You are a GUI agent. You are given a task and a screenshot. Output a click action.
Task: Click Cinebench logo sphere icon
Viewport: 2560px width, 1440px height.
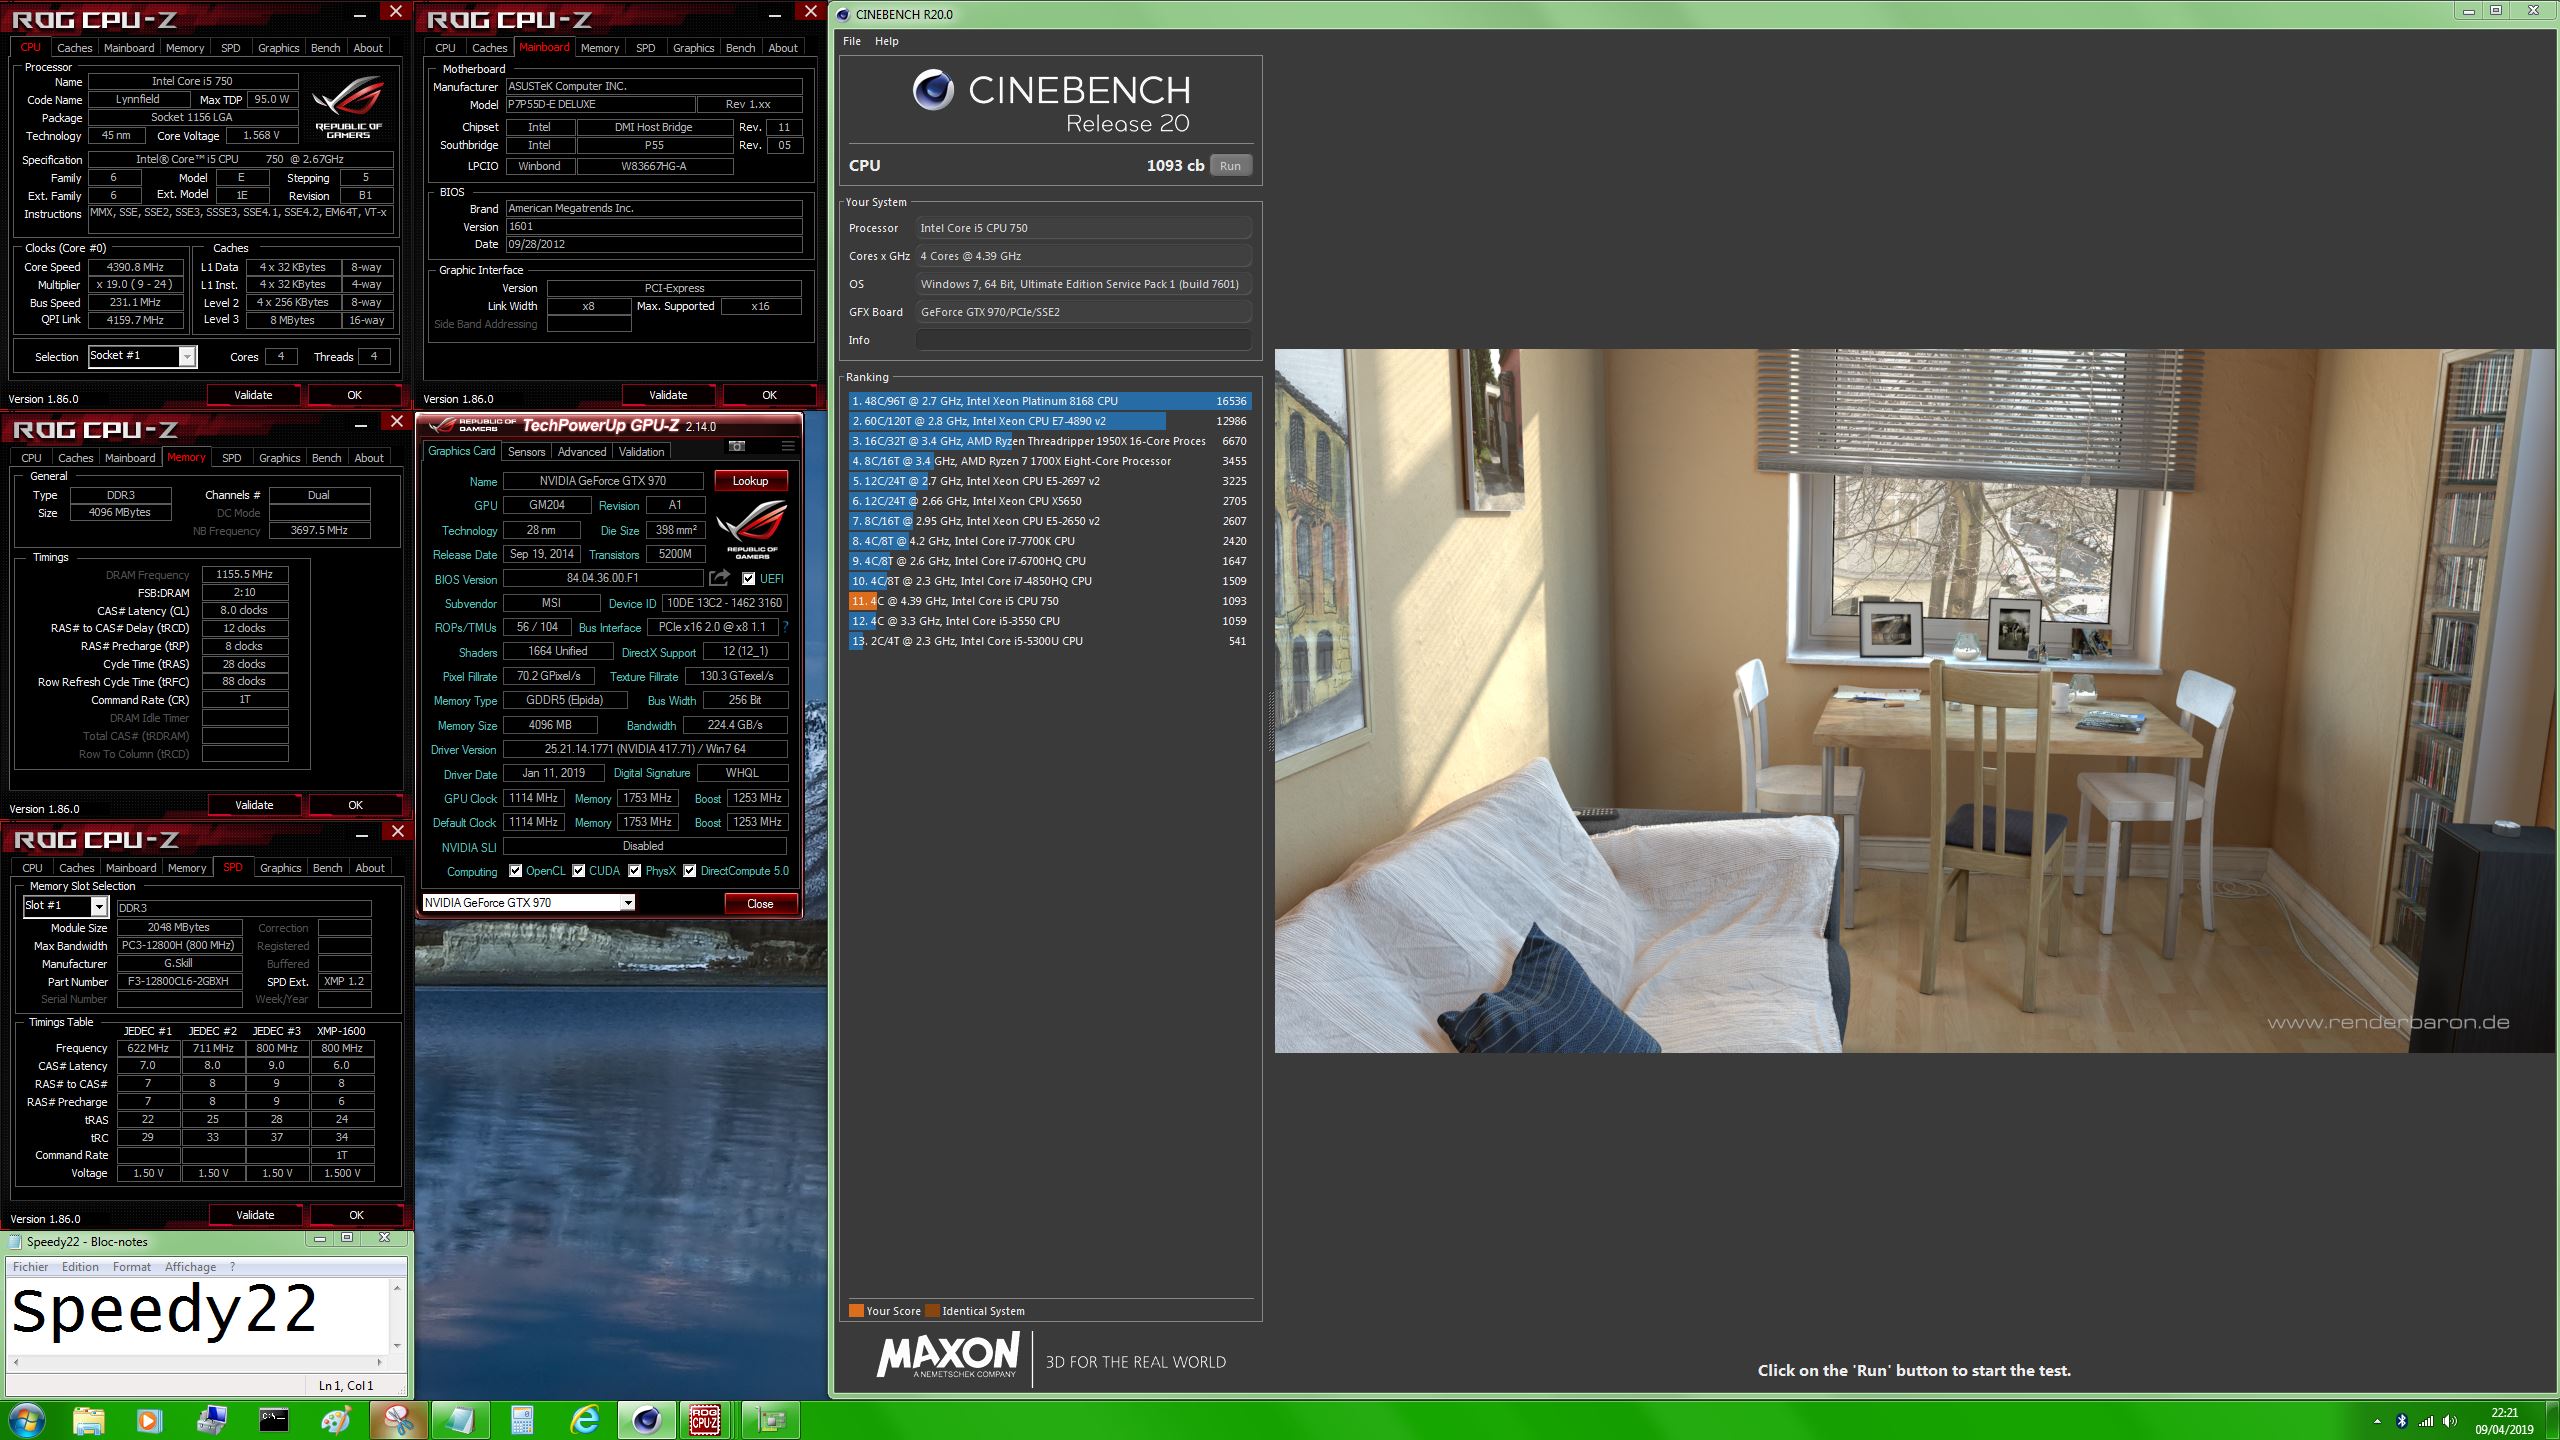point(933,90)
